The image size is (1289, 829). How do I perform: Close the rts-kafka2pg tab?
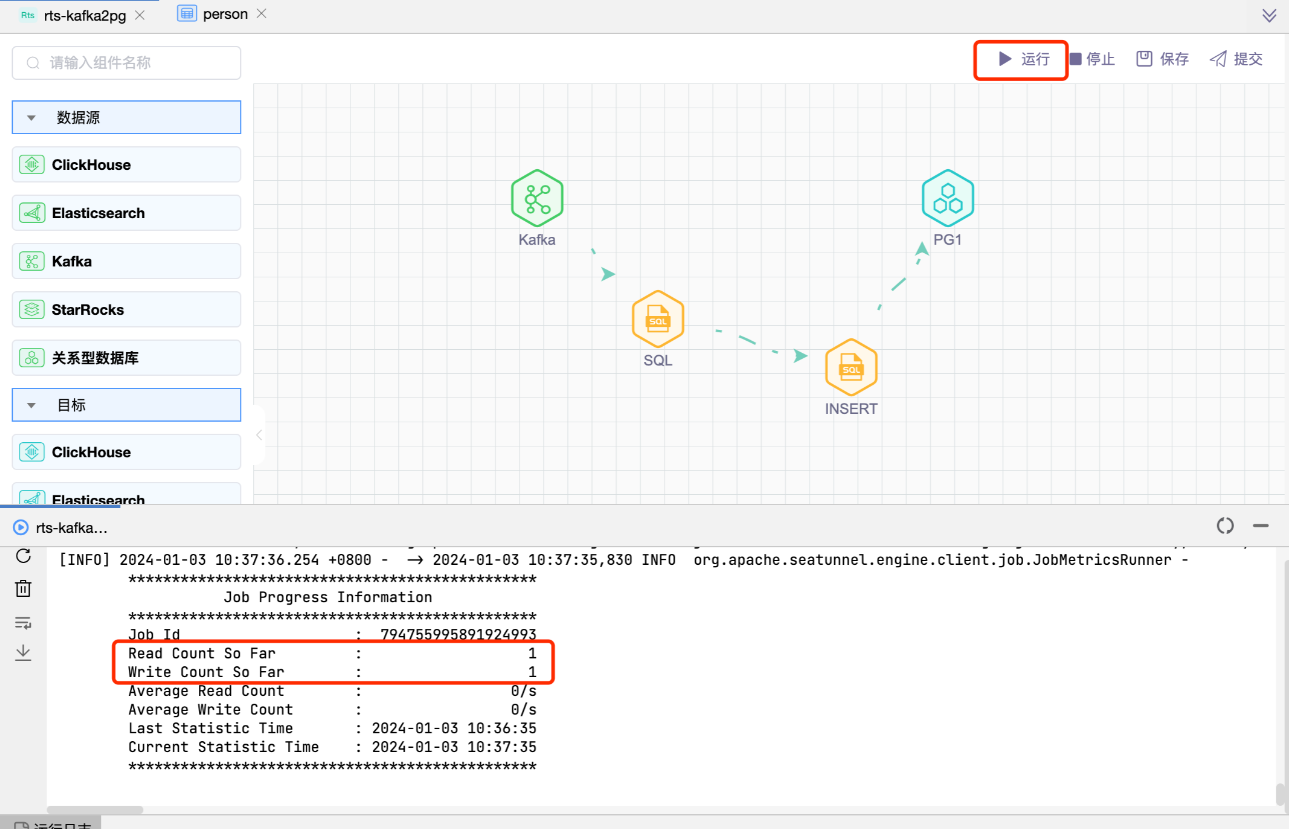tap(139, 15)
